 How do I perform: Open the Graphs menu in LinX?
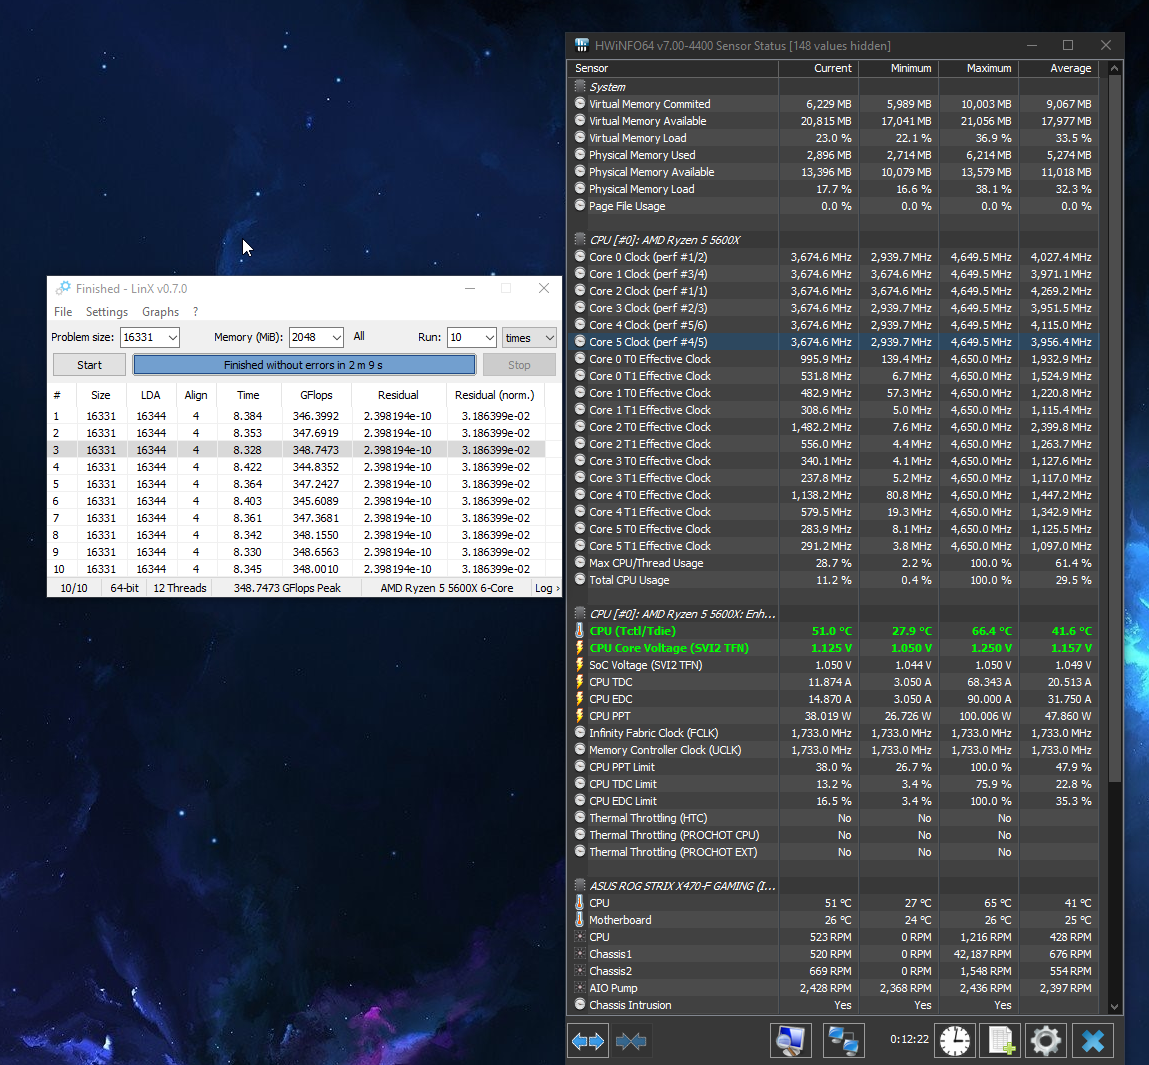click(160, 312)
